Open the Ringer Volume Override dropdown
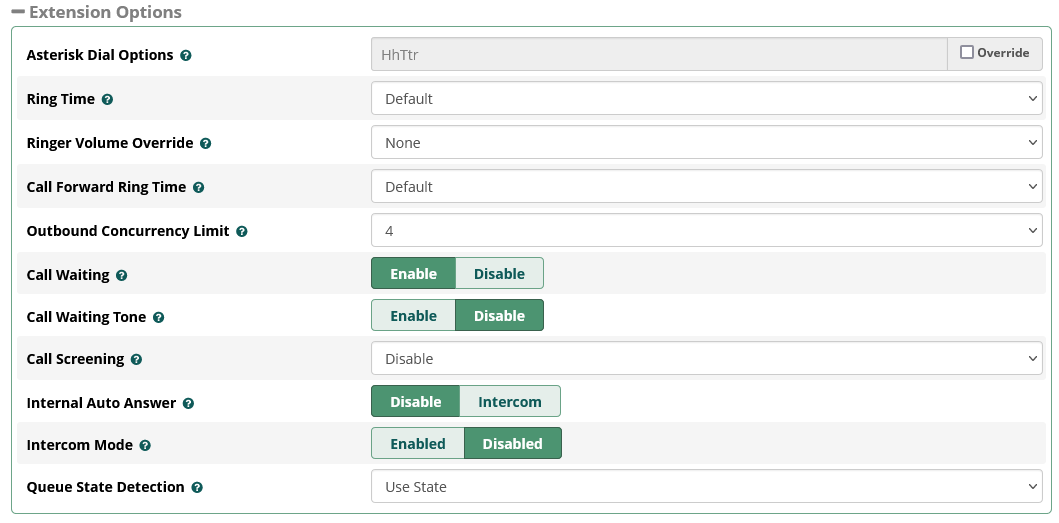This screenshot has height=523, width=1059. tap(706, 143)
